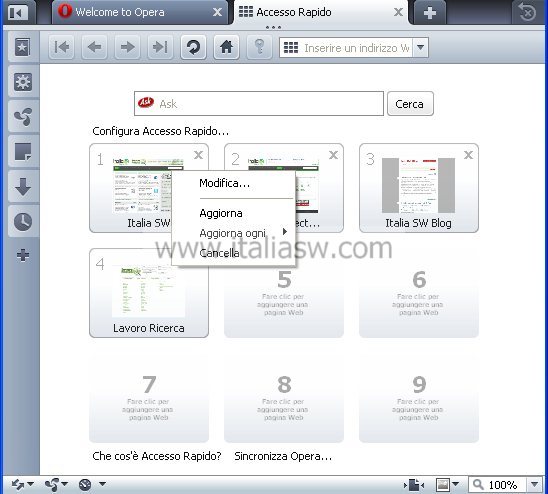
Task: Open the zoom level dropdown
Action: (535, 485)
